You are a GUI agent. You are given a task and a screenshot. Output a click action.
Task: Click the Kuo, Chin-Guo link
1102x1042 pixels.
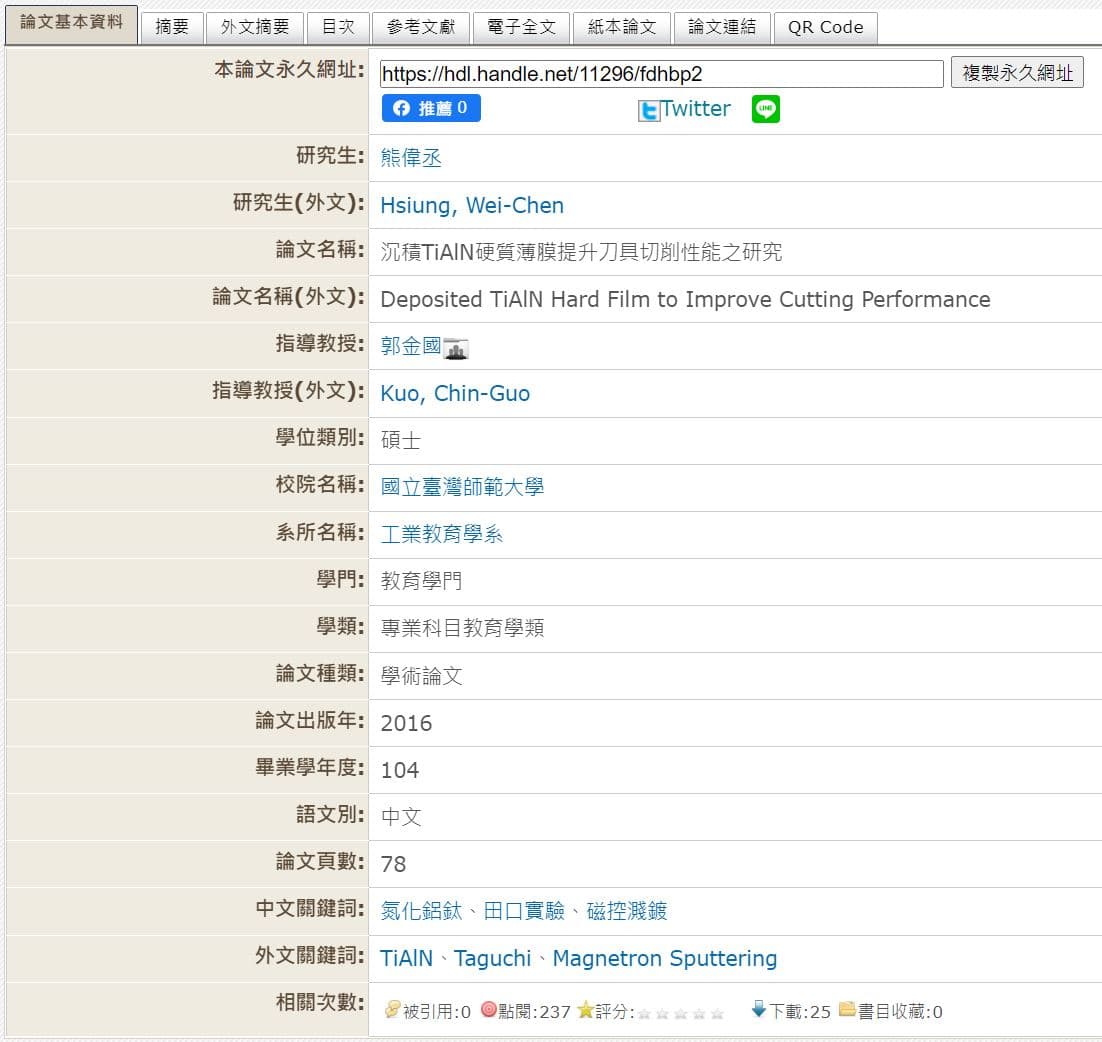pos(455,393)
